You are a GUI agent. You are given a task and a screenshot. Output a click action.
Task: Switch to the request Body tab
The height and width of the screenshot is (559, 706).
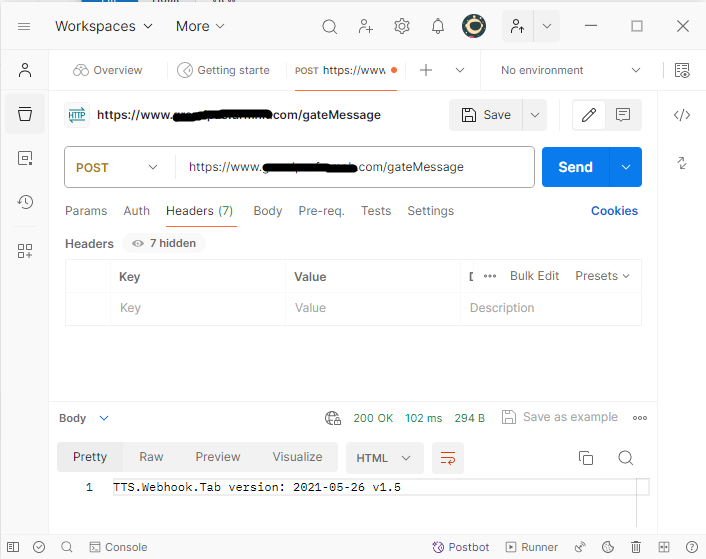click(x=267, y=211)
